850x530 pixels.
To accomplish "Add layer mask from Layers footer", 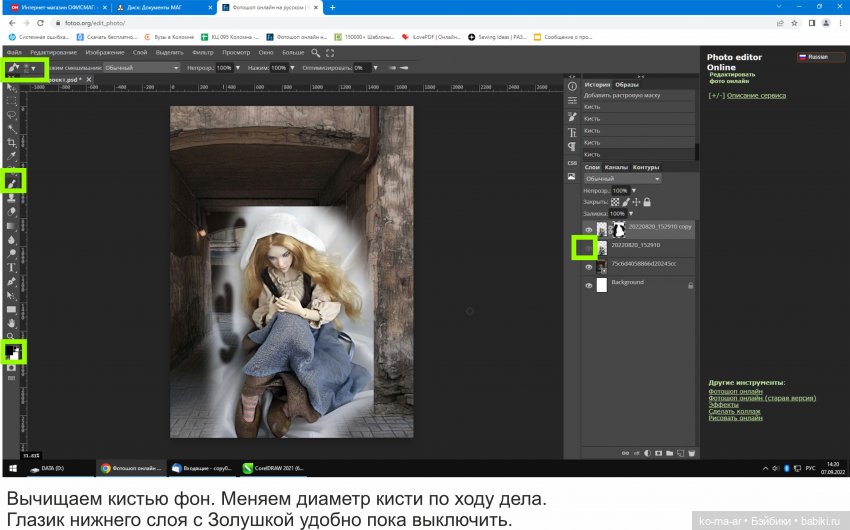I will (658, 453).
